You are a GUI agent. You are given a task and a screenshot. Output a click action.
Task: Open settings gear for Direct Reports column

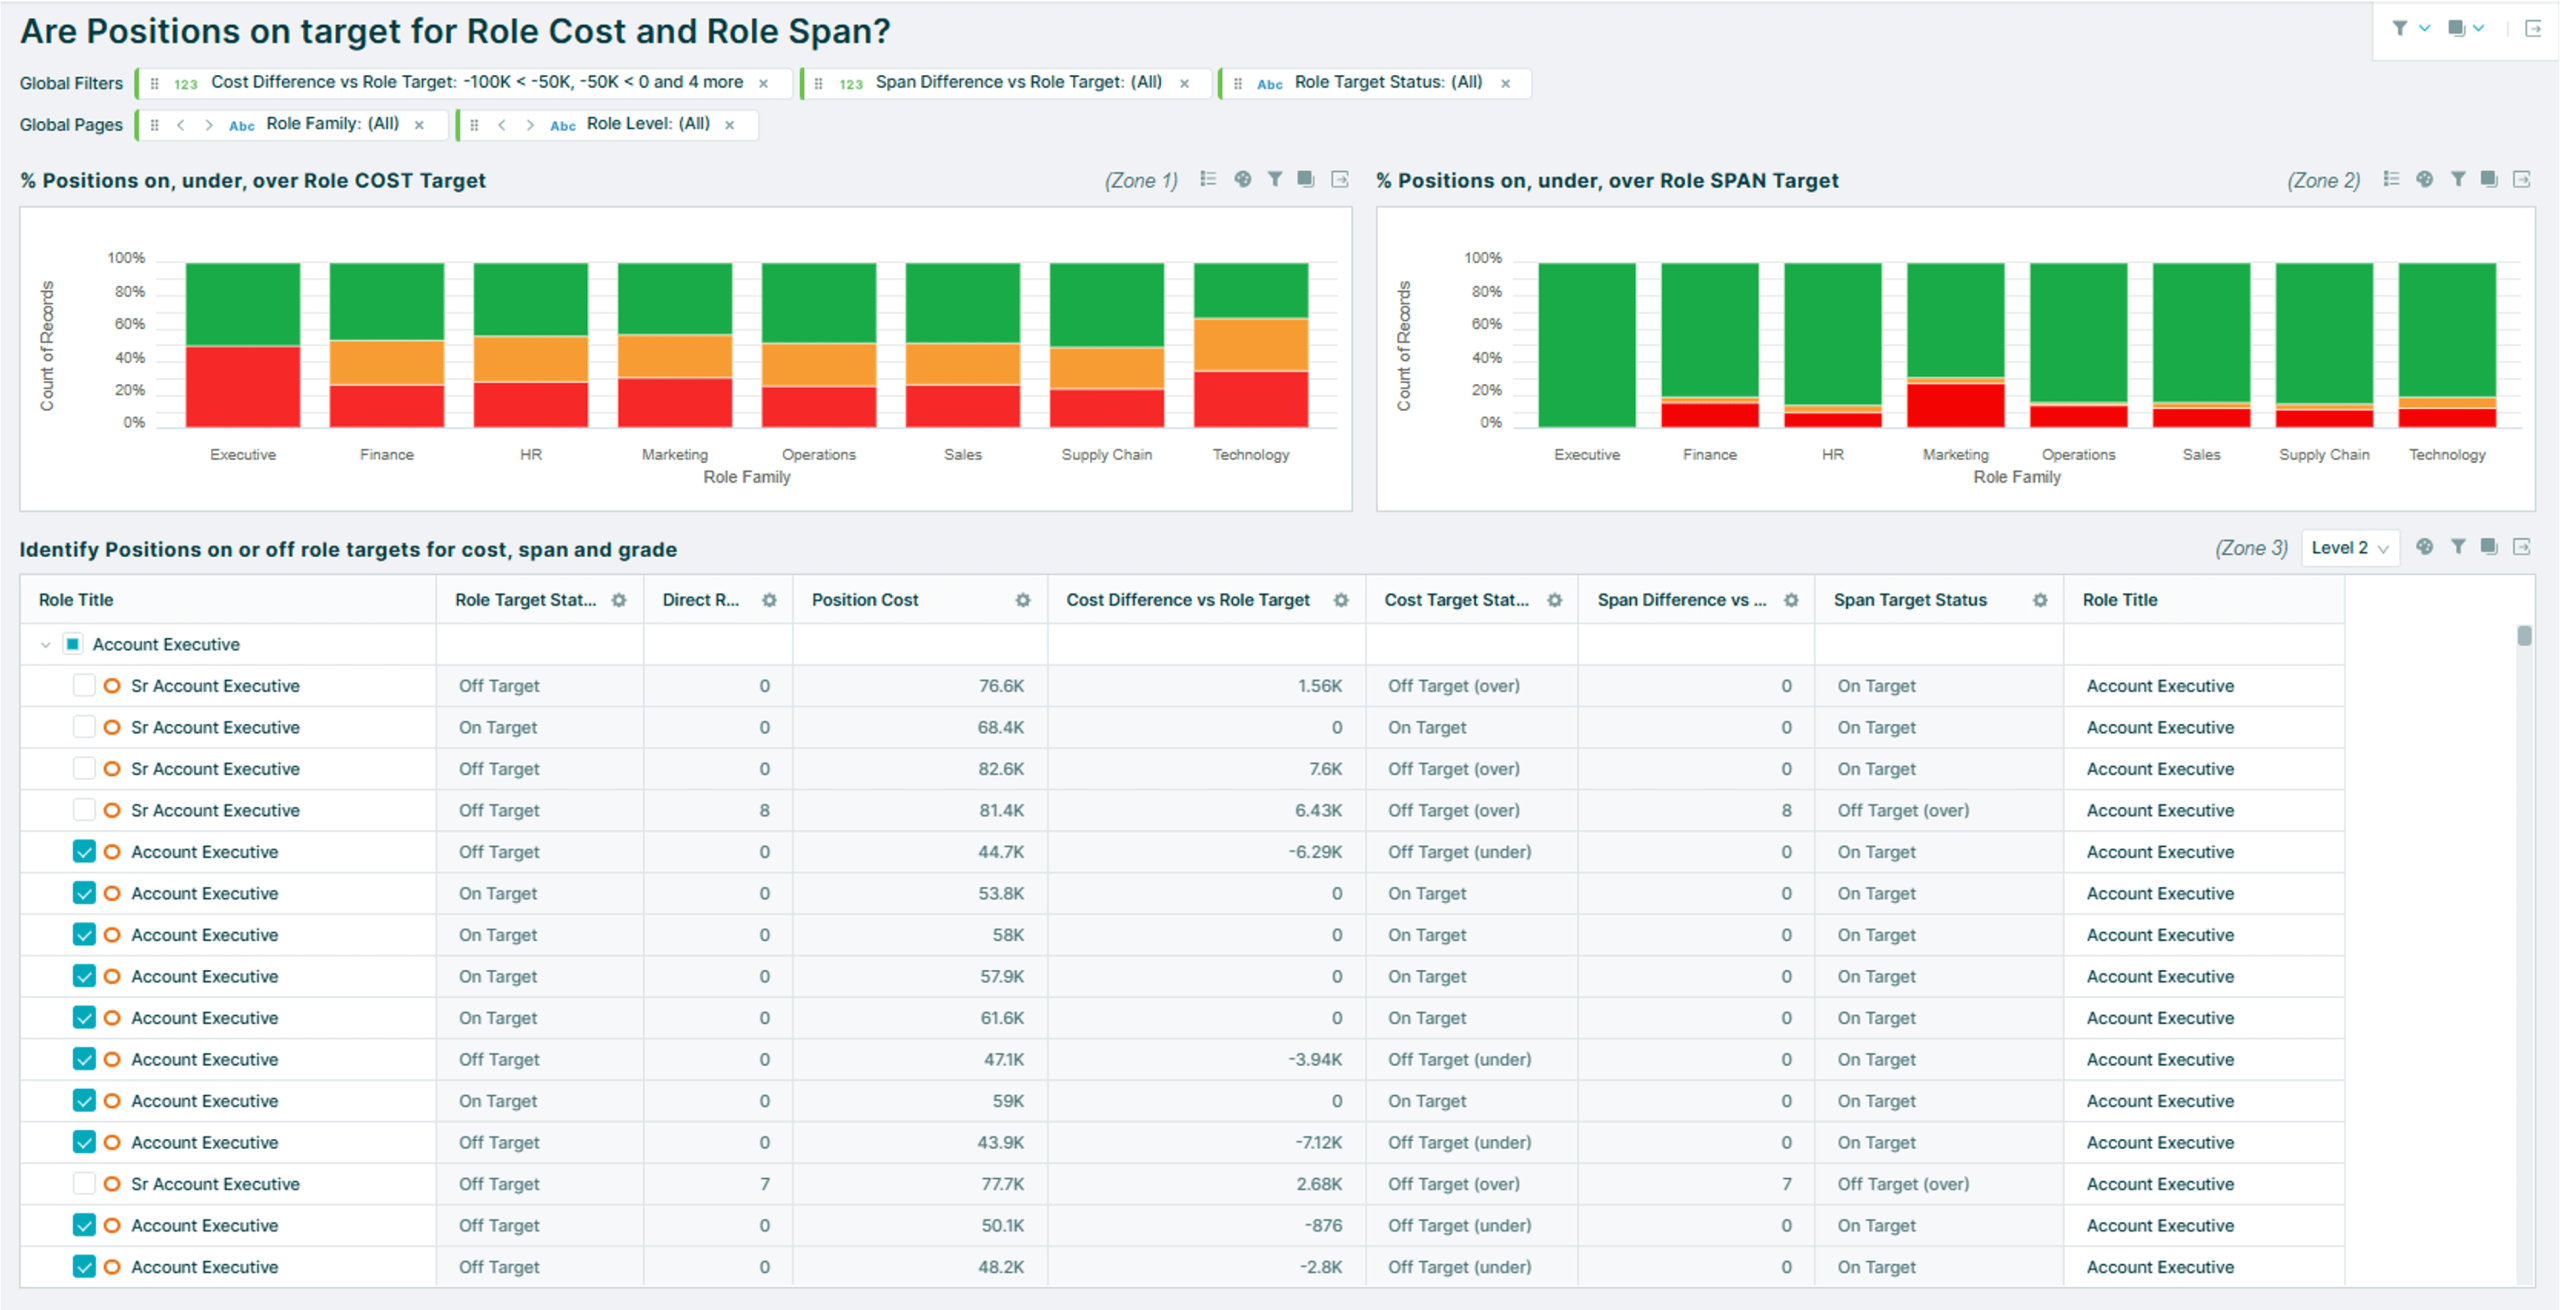[769, 600]
